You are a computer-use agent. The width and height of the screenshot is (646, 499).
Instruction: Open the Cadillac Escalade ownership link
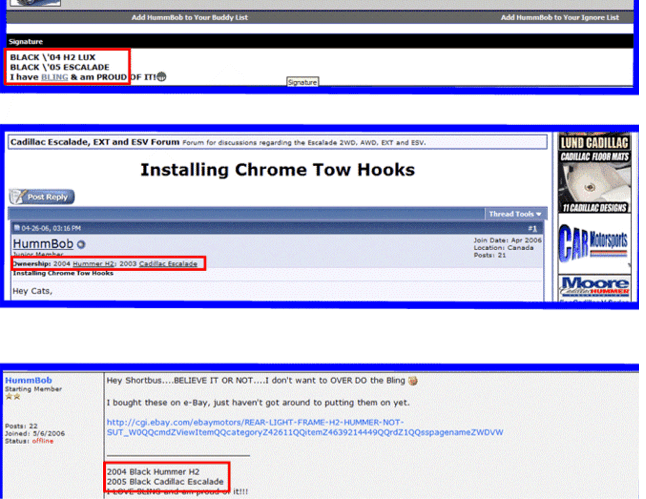coord(168,264)
